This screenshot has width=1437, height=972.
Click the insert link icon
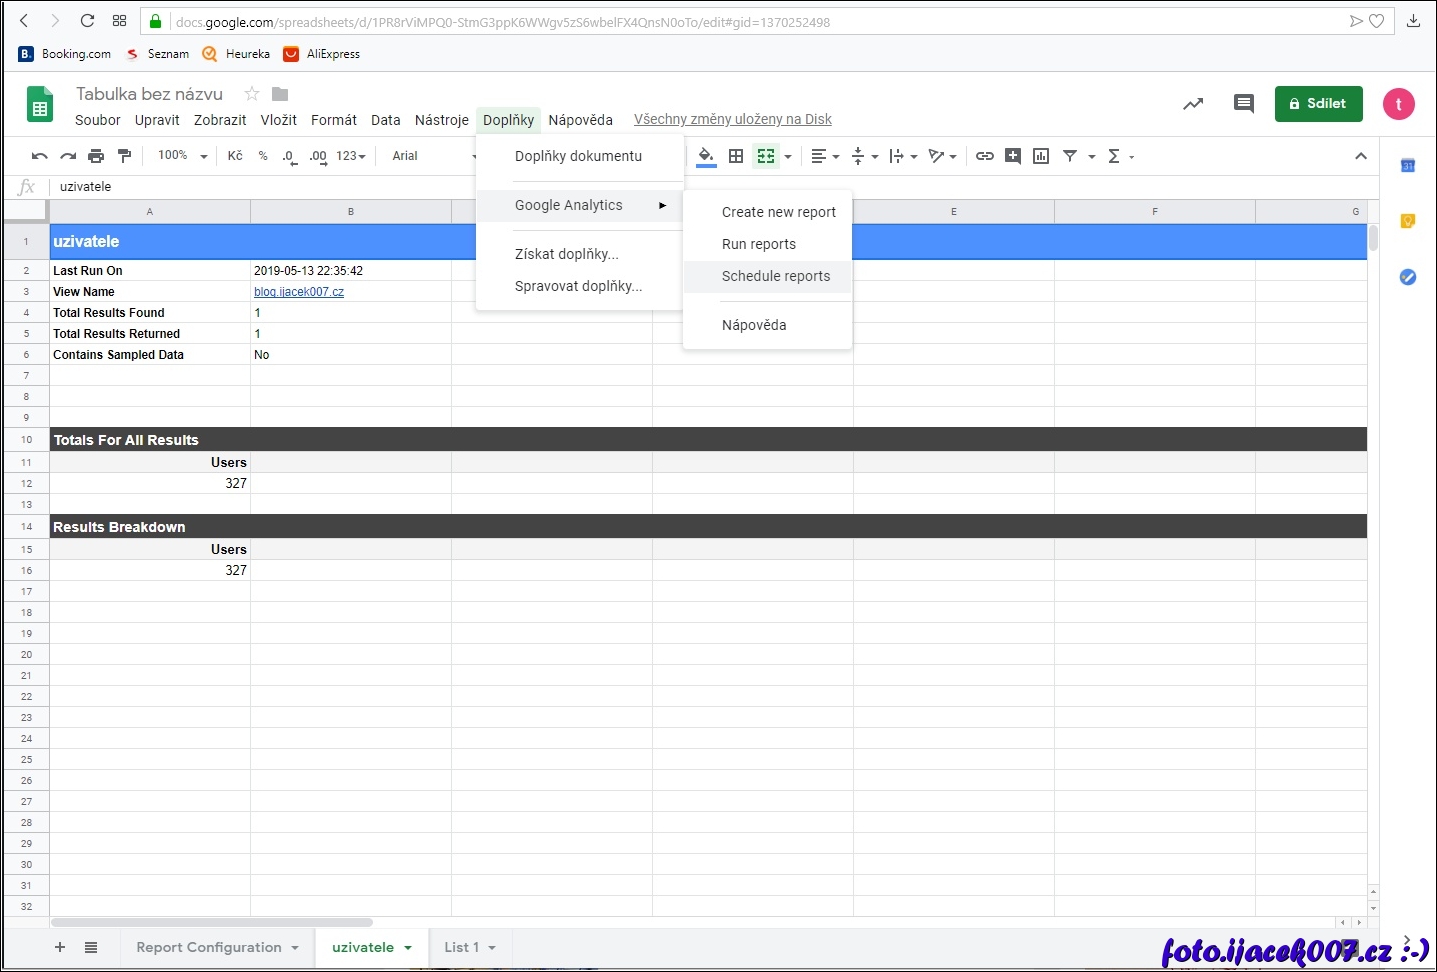click(x=985, y=156)
